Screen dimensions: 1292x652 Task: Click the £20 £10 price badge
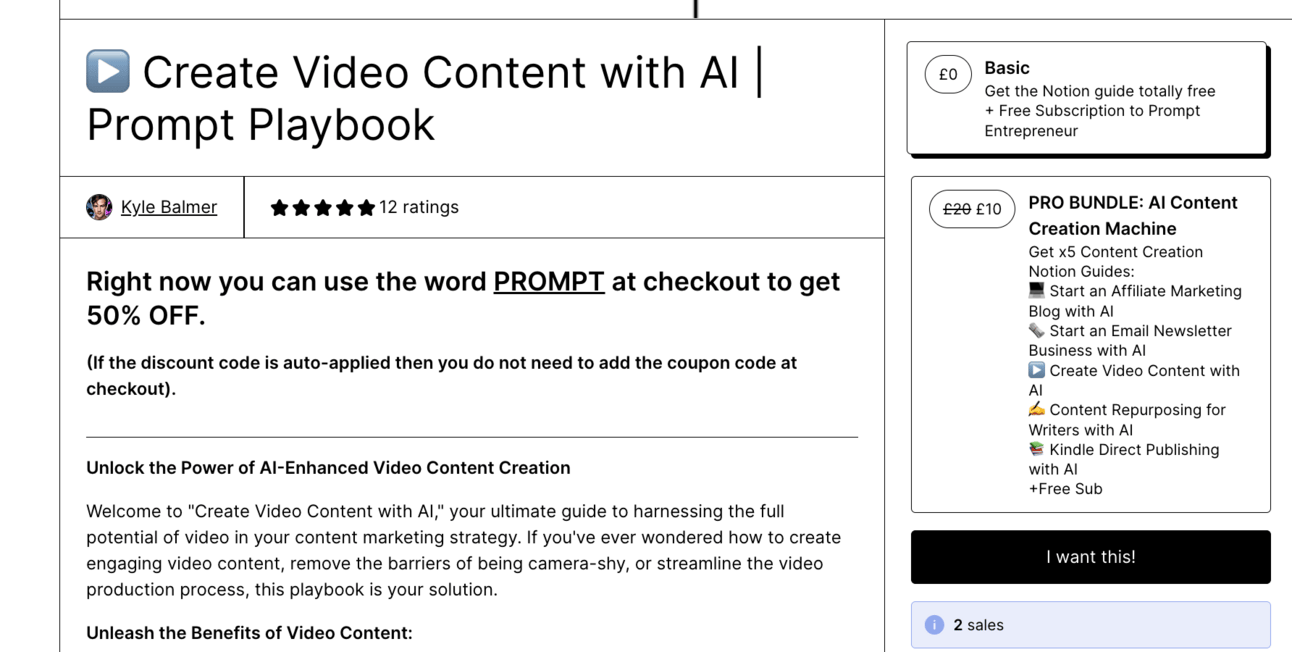pos(972,209)
